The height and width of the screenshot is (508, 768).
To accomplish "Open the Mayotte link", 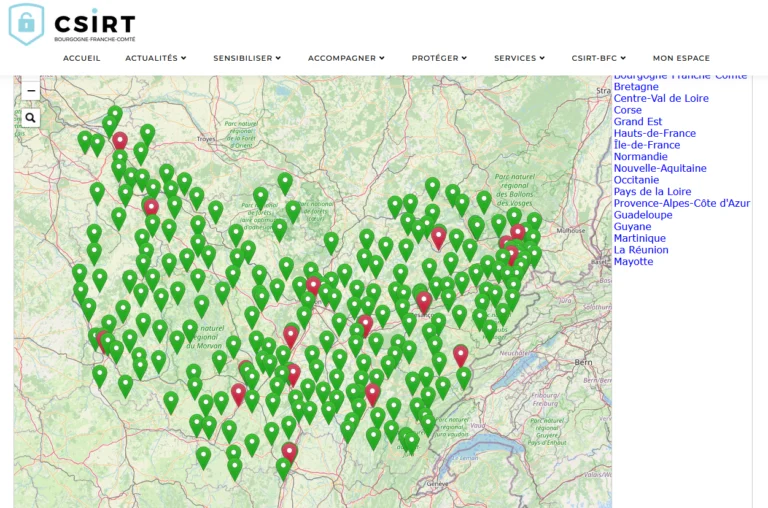I will coord(633,262).
